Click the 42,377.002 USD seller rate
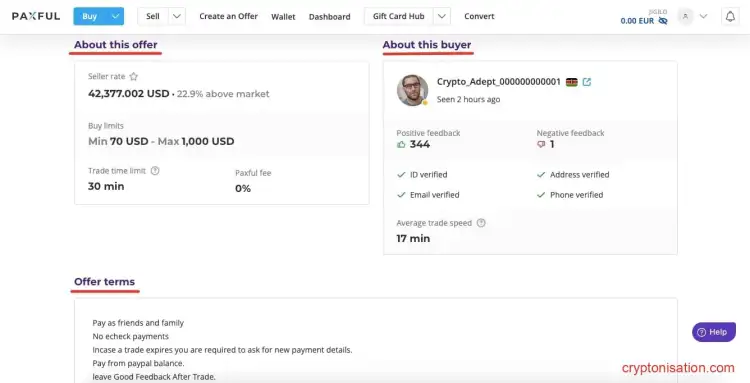The height and width of the screenshot is (383, 750). [129, 94]
